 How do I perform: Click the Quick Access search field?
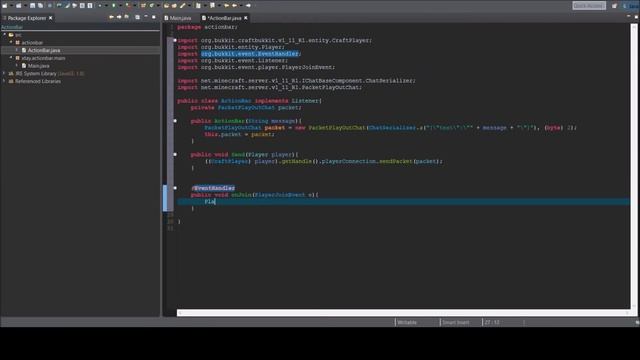589,5
